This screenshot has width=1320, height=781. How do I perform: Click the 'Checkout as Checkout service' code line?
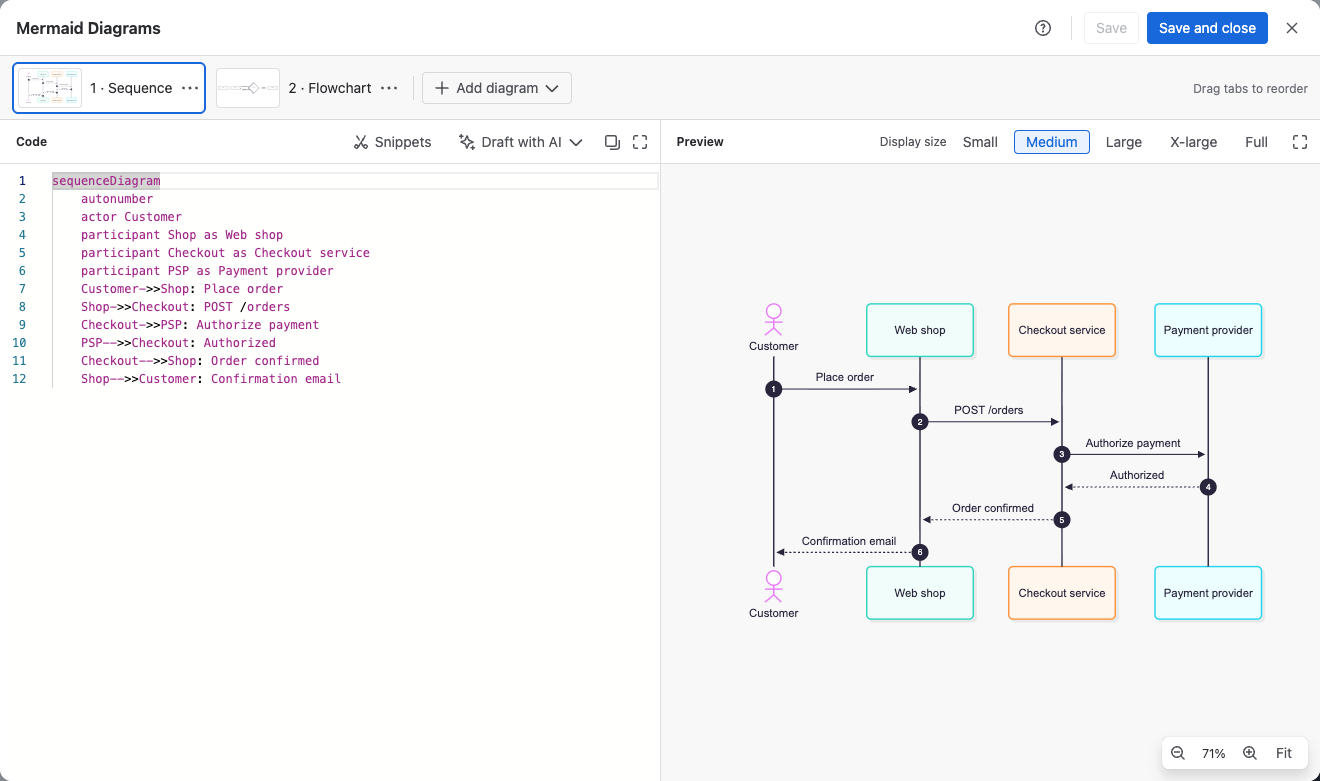click(x=225, y=253)
